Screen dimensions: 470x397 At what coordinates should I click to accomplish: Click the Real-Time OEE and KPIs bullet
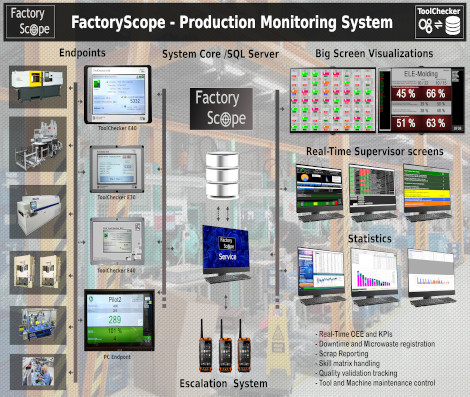tap(354, 334)
